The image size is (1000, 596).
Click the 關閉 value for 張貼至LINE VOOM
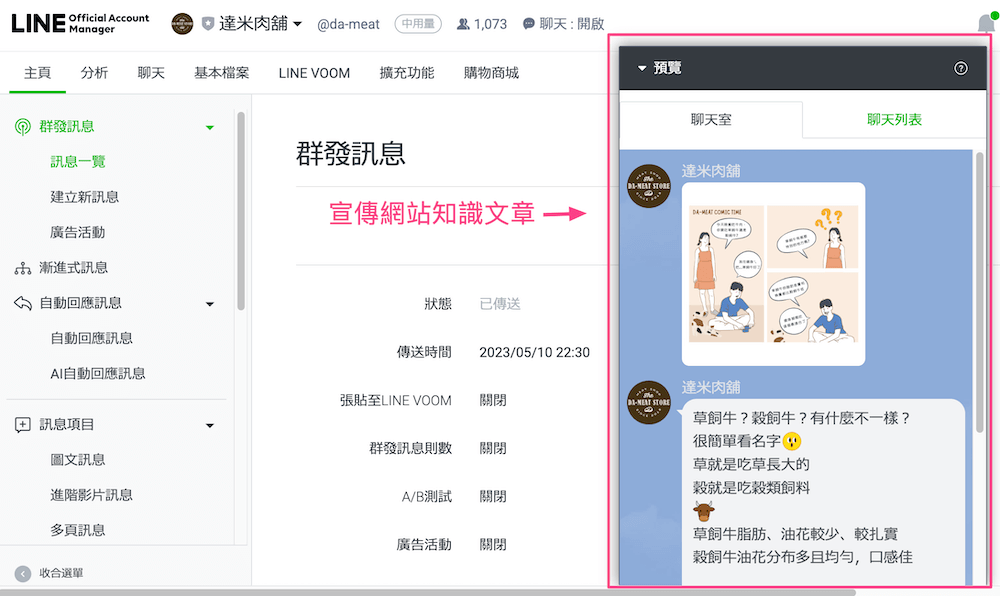(x=493, y=400)
